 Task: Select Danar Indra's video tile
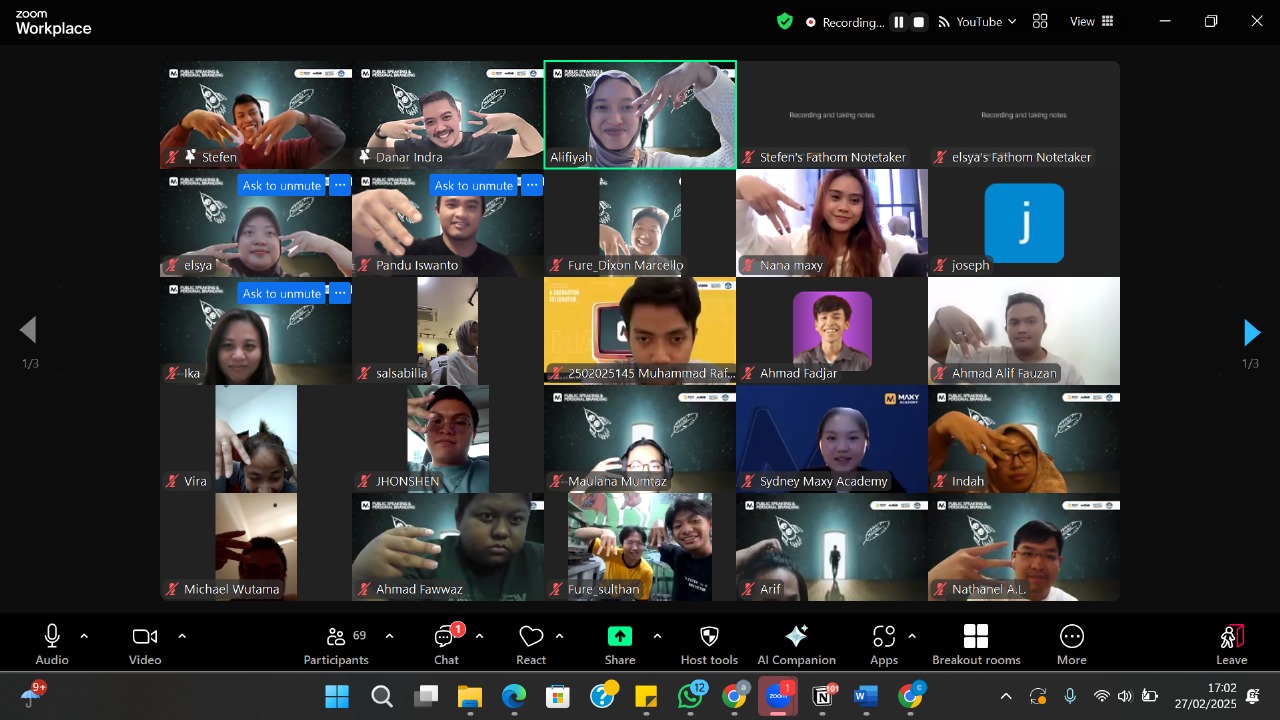click(448, 115)
